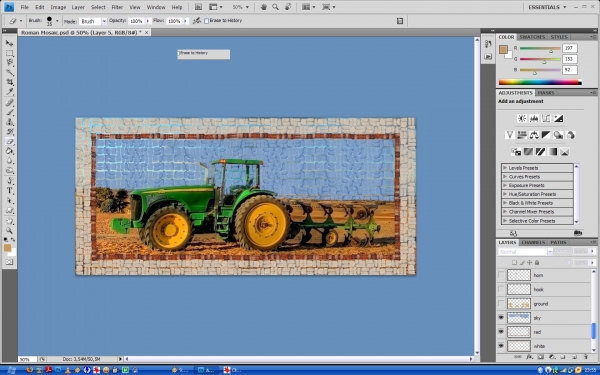This screenshot has width=600, height=375.
Task: Add a layer style (fx)
Action: [x=529, y=357]
